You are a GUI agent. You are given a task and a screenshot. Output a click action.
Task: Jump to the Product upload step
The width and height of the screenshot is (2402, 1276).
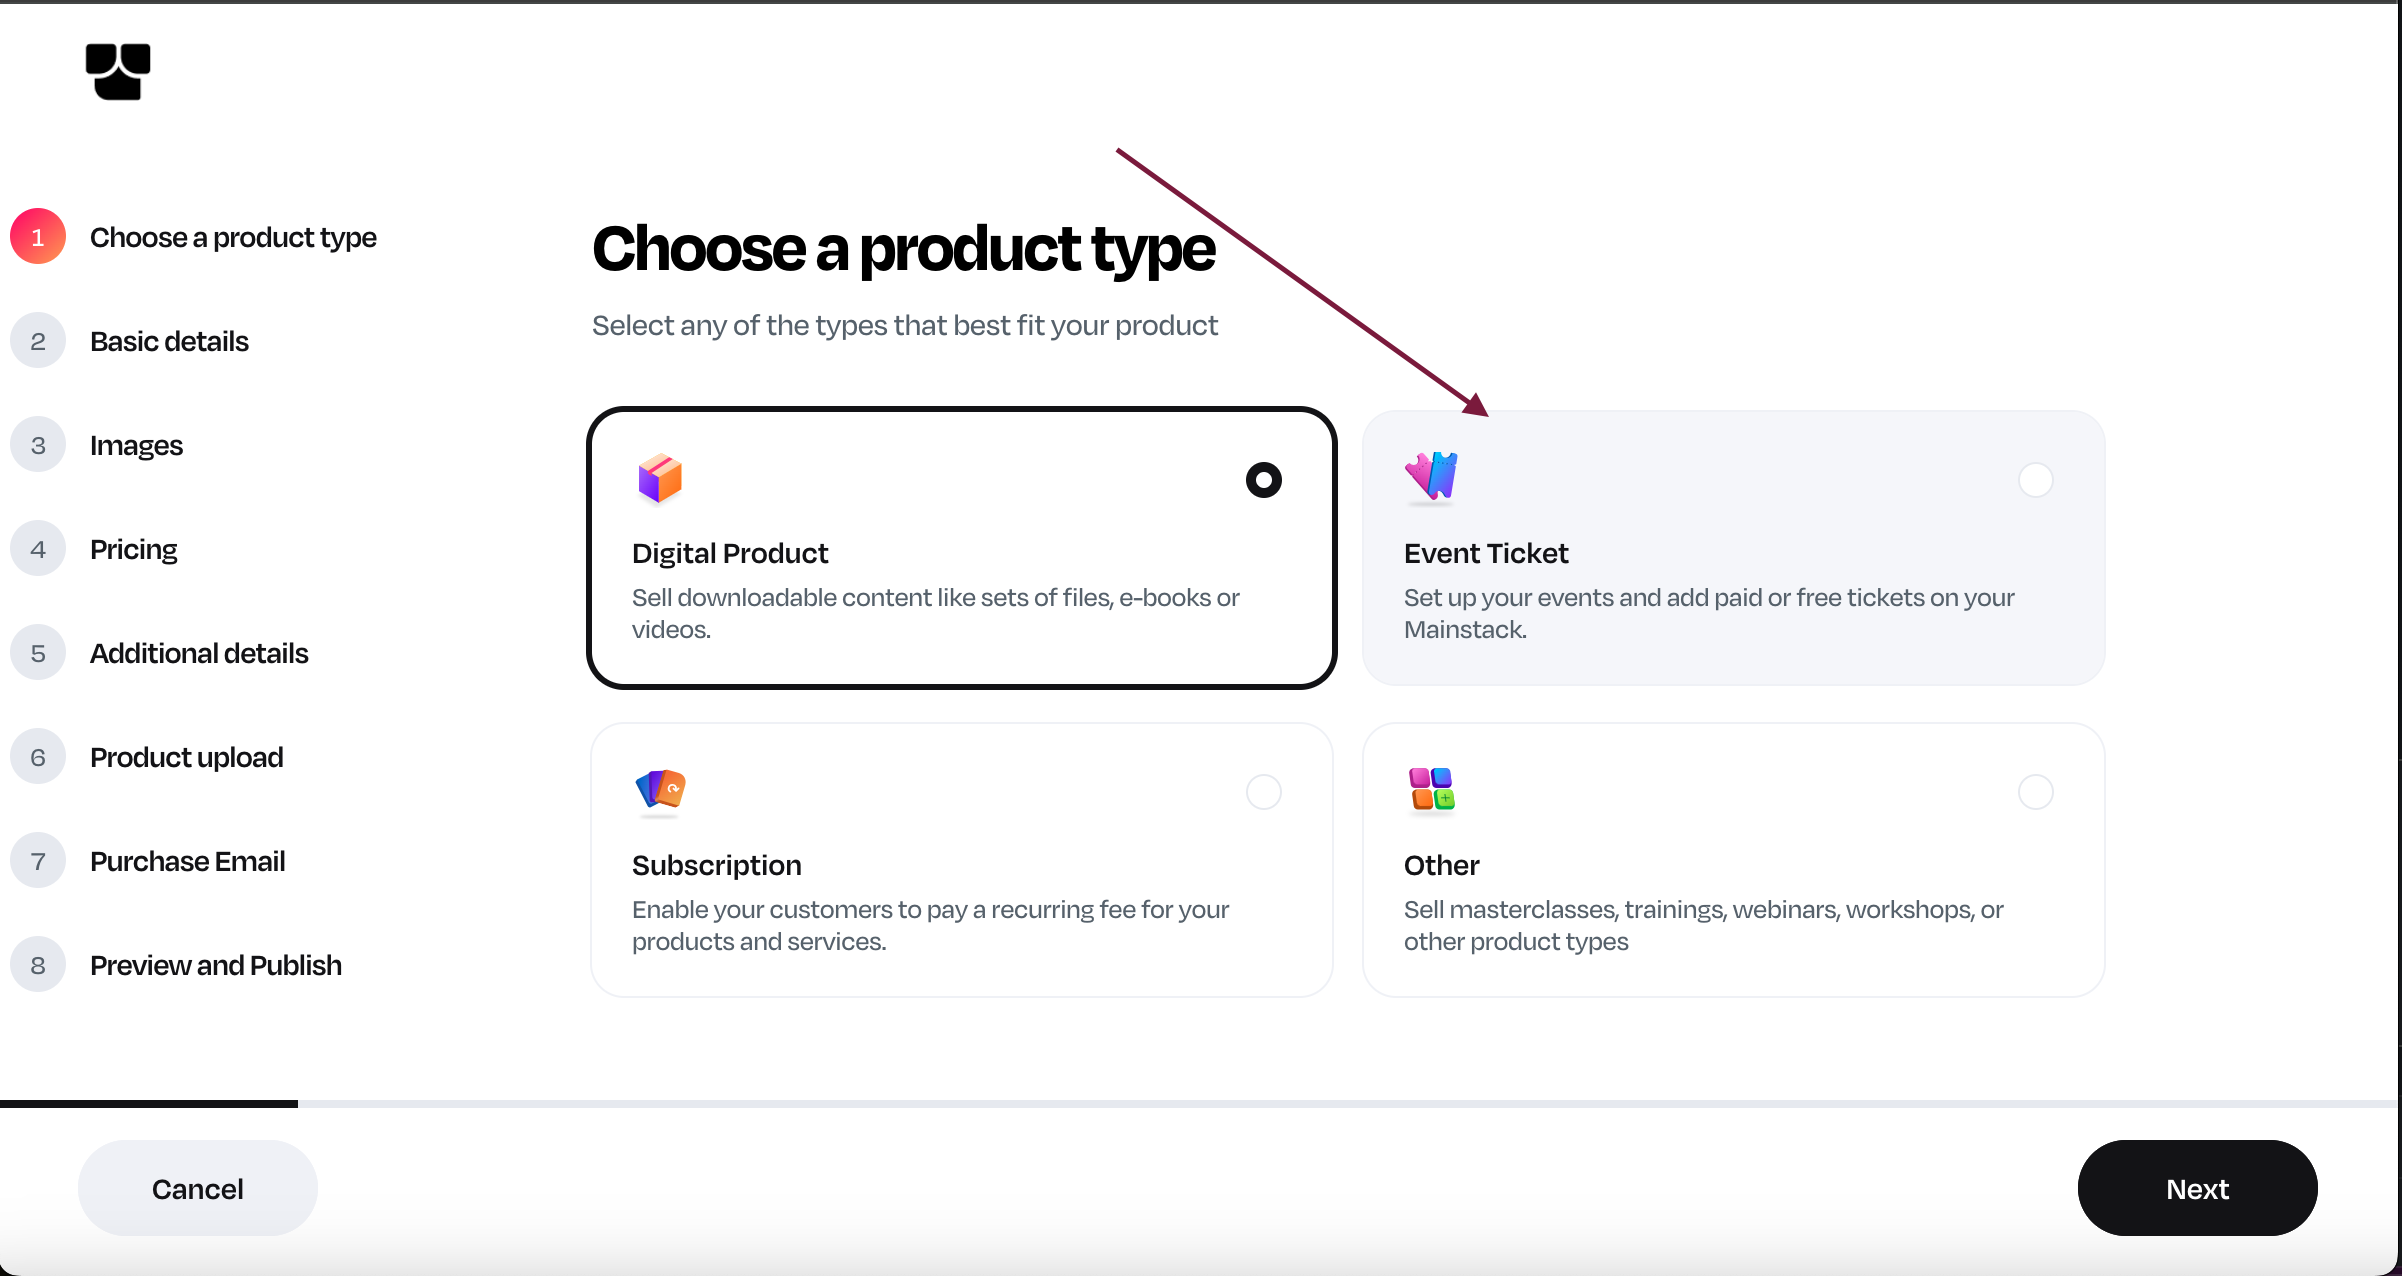click(186, 757)
